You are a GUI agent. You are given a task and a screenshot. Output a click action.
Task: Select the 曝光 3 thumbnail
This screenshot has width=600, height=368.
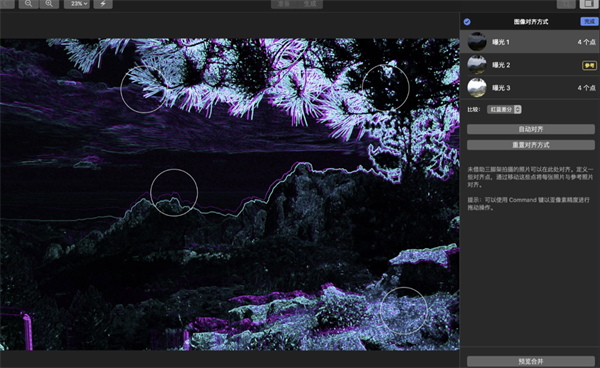pyautogui.click(x=477, y=88)
